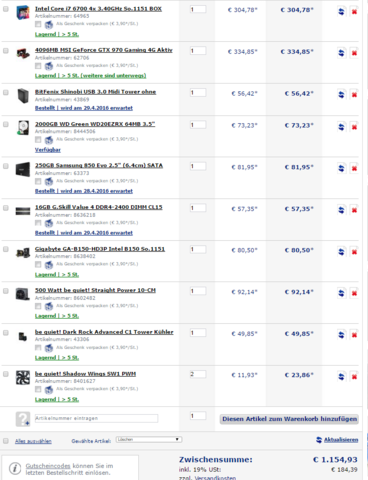This screenshot has height=480, width=368.
Task: Click quantity field in add-article row
Action: tap(198, 416)
